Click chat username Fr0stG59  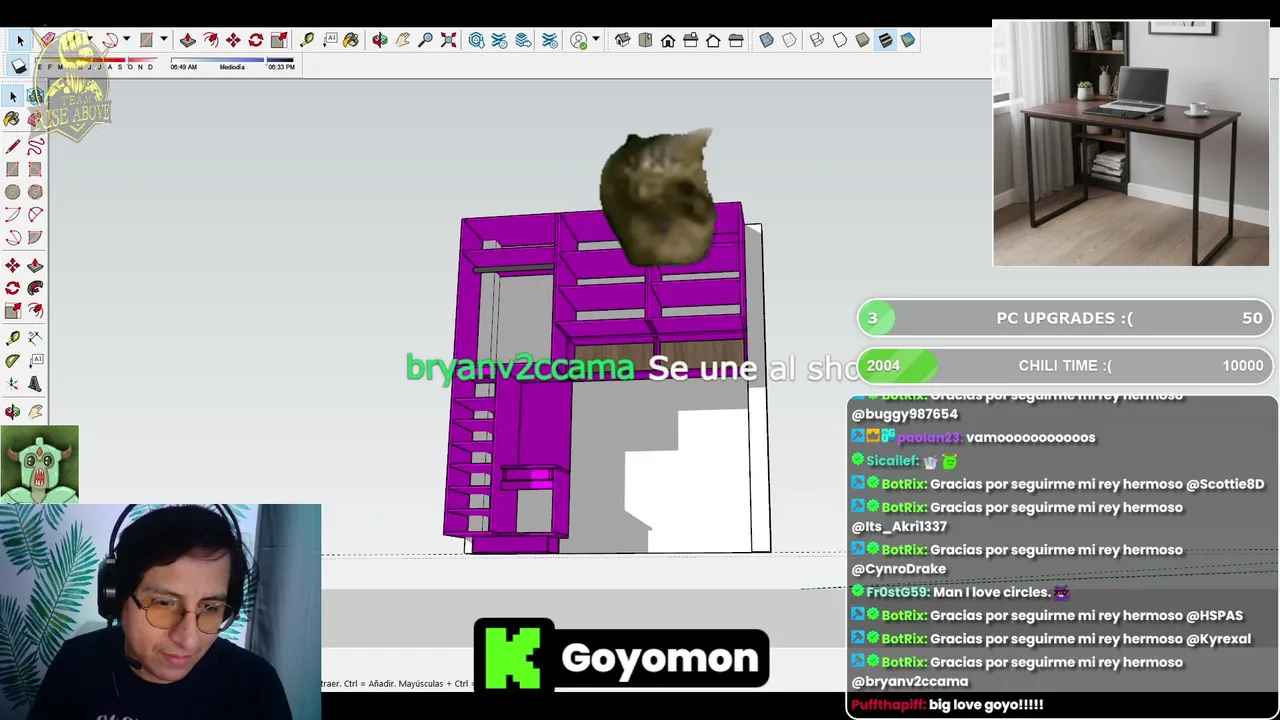point(897,592)
